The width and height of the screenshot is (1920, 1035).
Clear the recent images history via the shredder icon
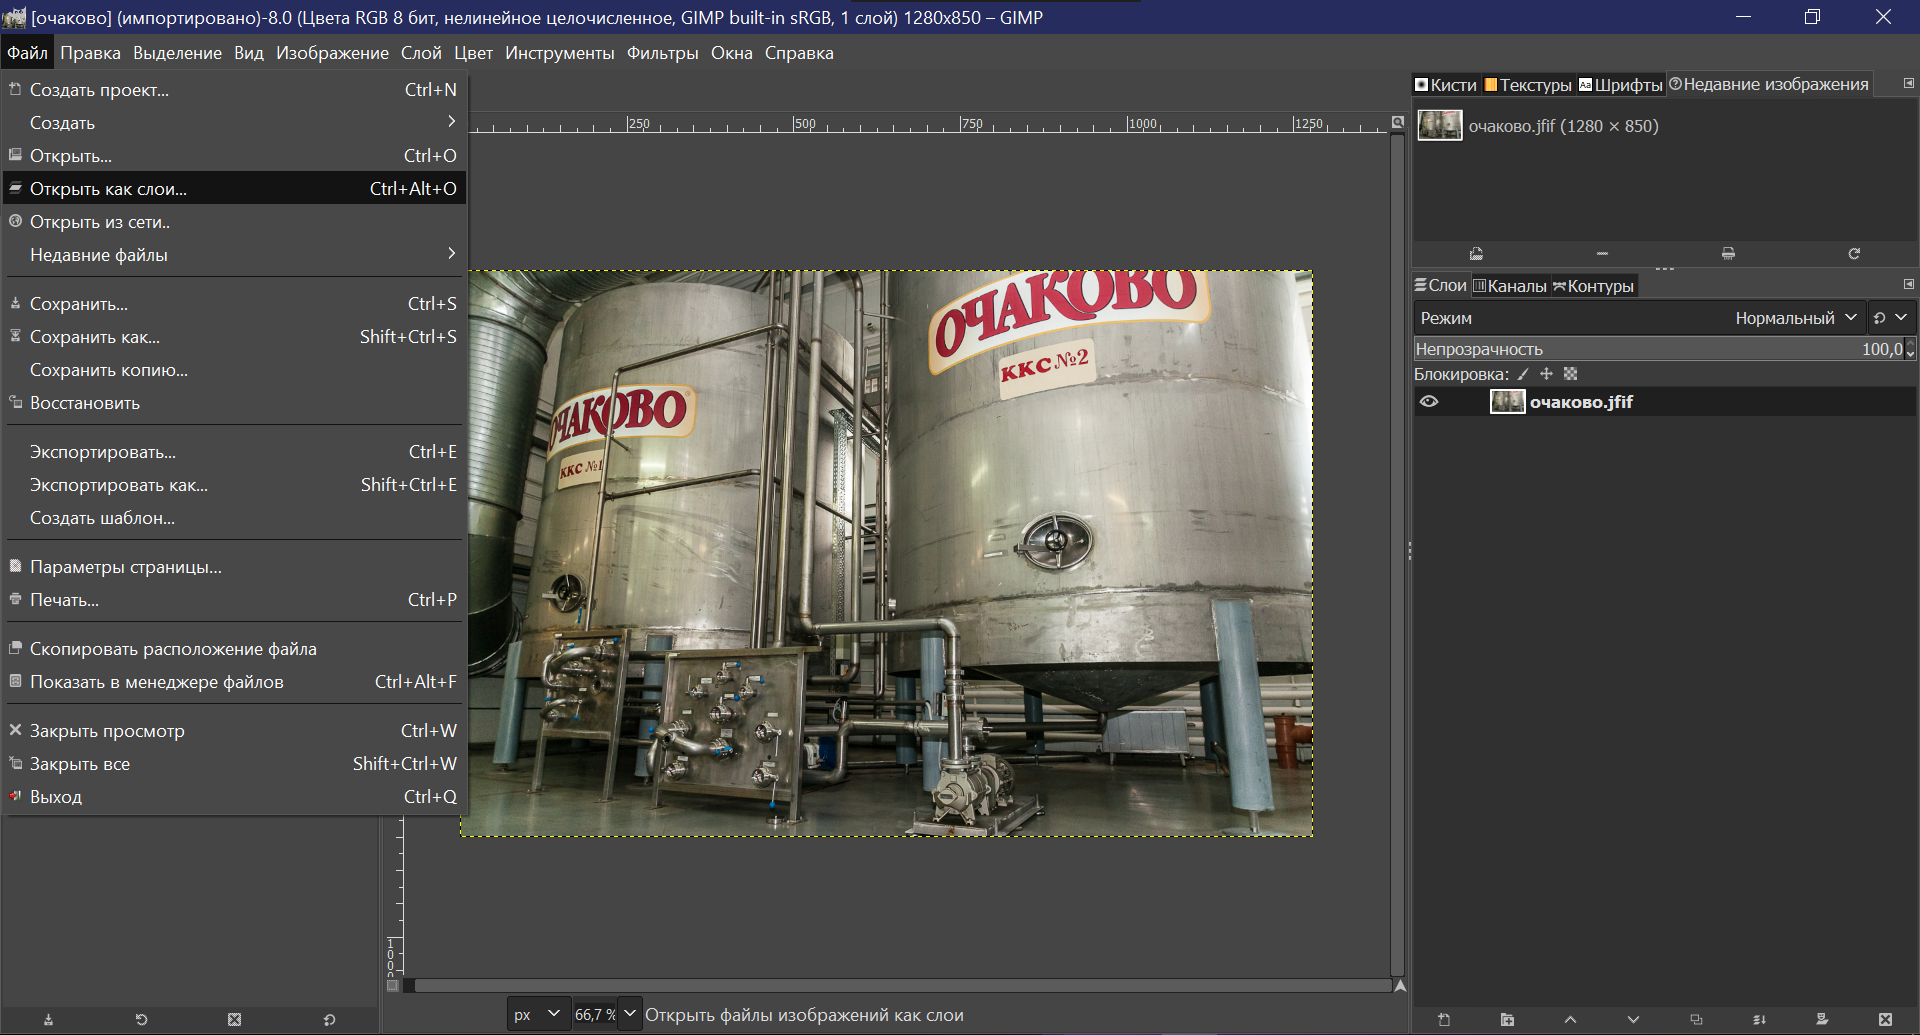(1728, 254)
